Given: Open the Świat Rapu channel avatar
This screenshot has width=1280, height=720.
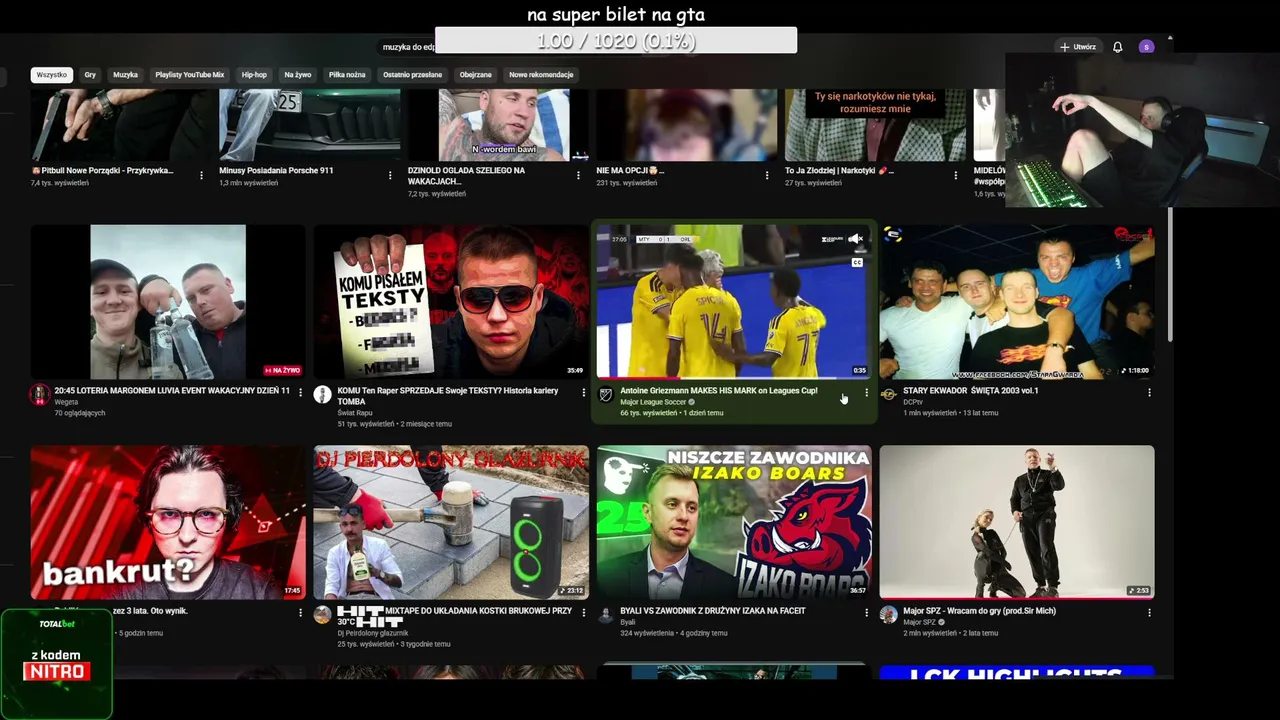Looking at the screenshot, I should [322, 395].
